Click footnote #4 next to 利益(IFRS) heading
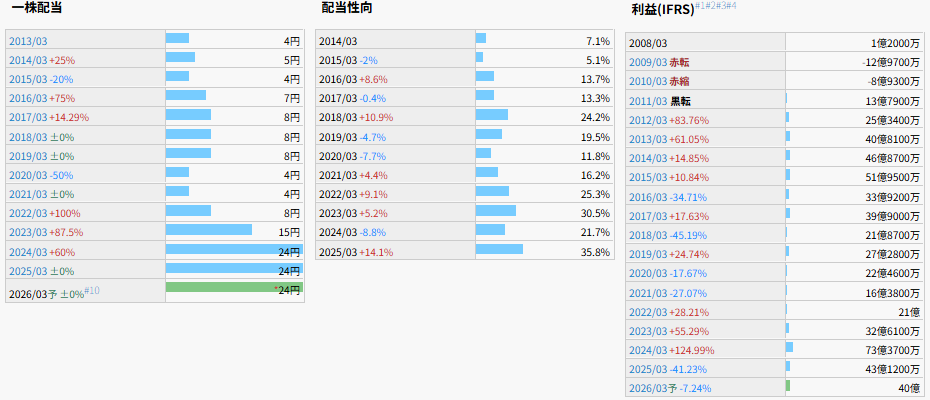Viewport: 930px width, 400px height. tap(731, 6)
